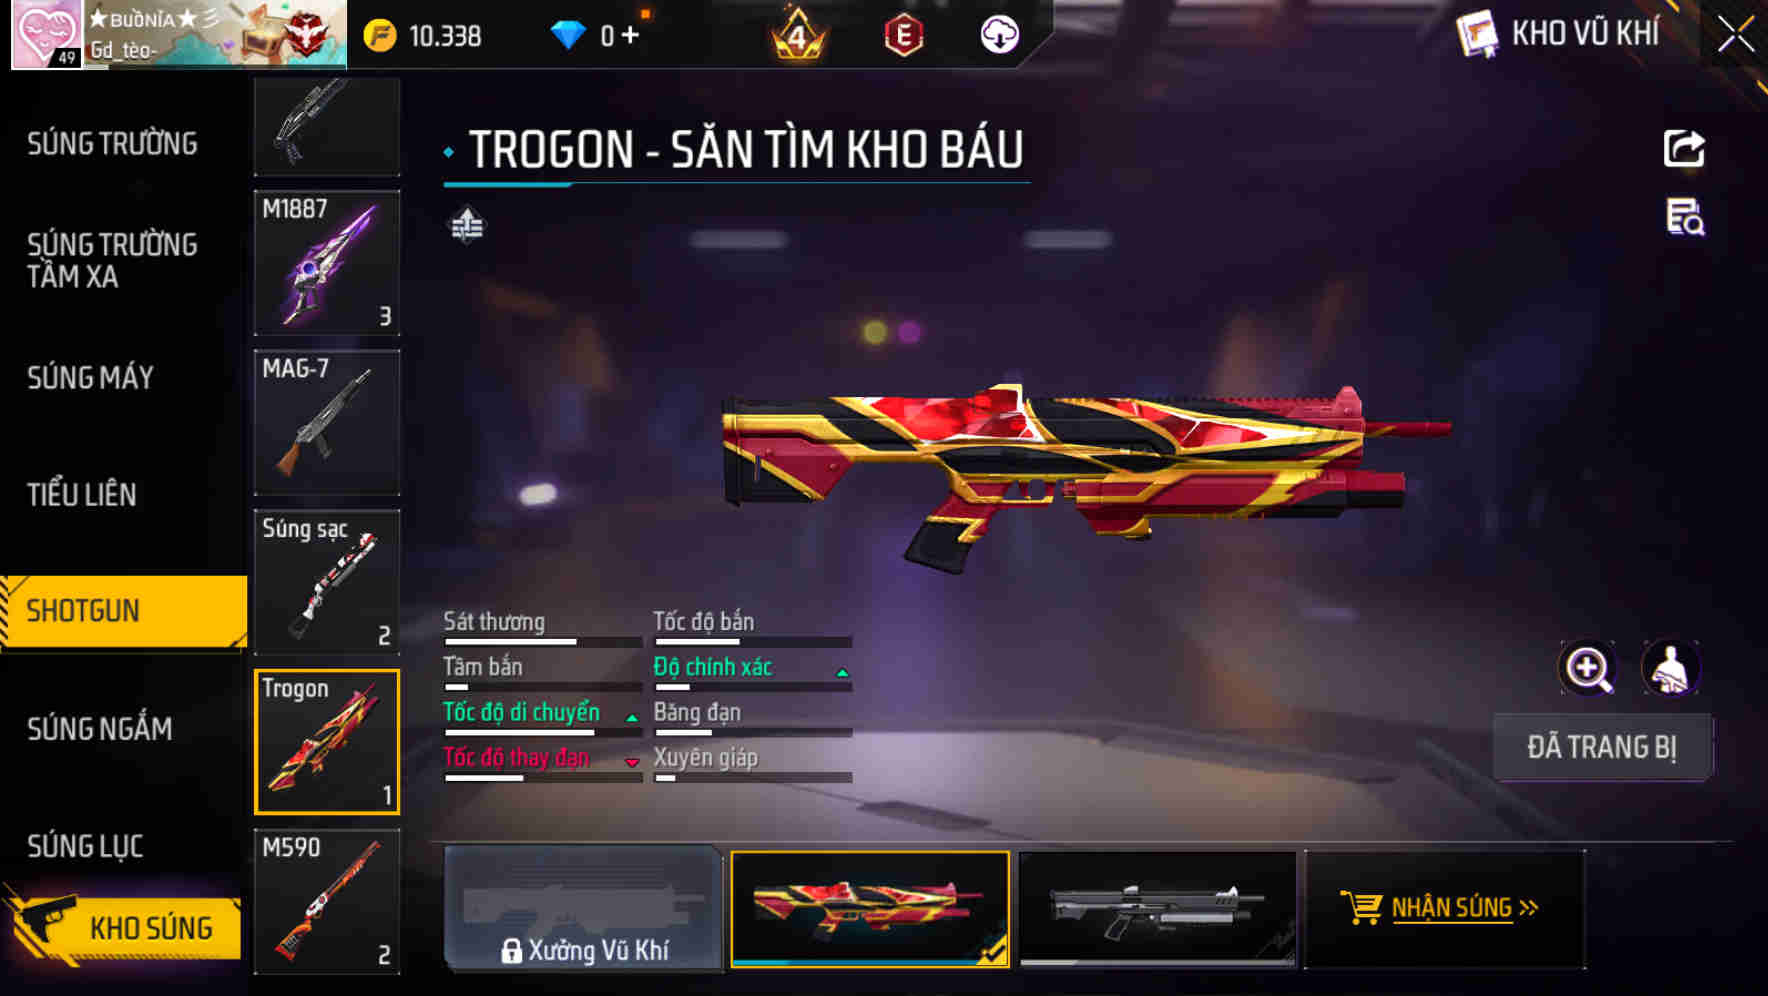Open the TIỂU LIÊN weapon category
1768x996 pixels.
tap(81, 494)
